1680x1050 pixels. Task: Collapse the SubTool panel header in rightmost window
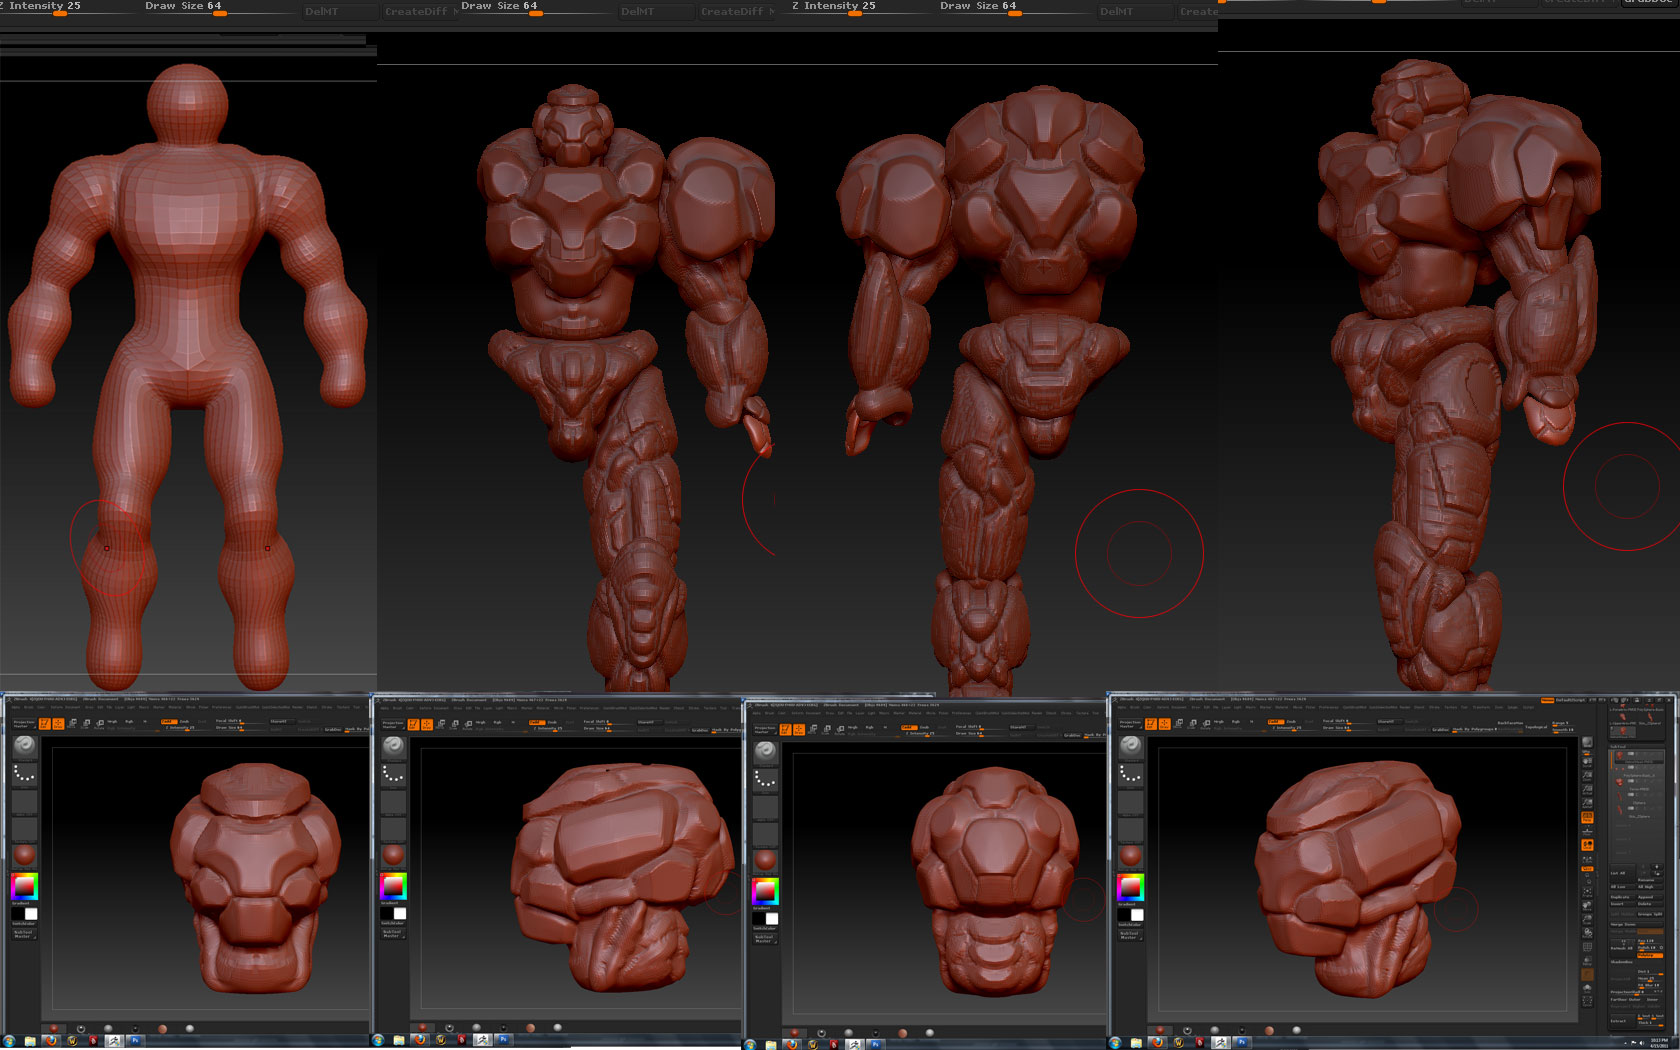[1636, 747]
